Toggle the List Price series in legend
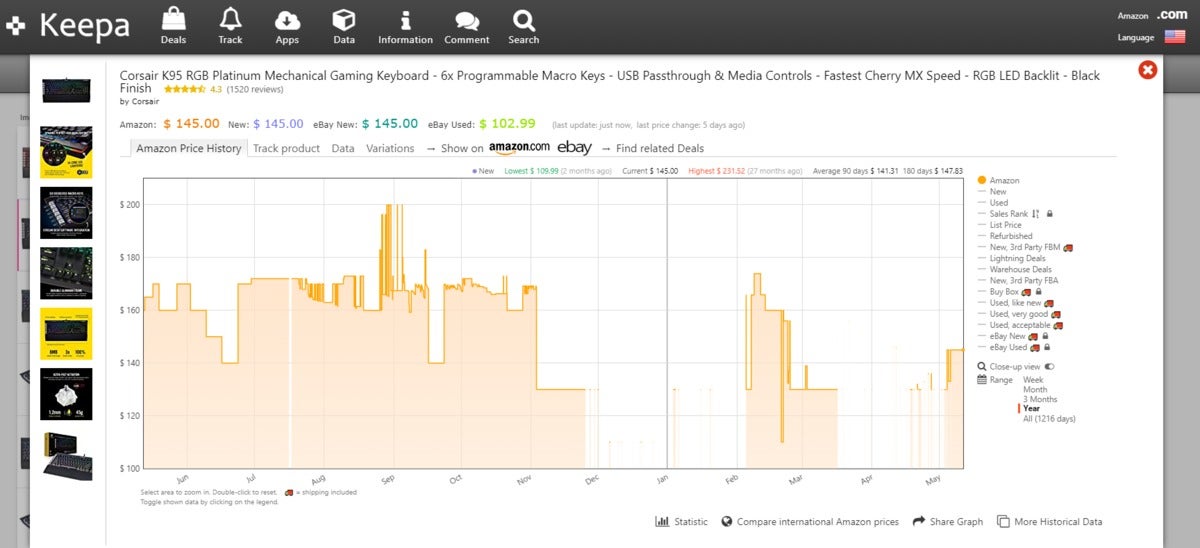1200x548 pixels. click(1006, 225)
